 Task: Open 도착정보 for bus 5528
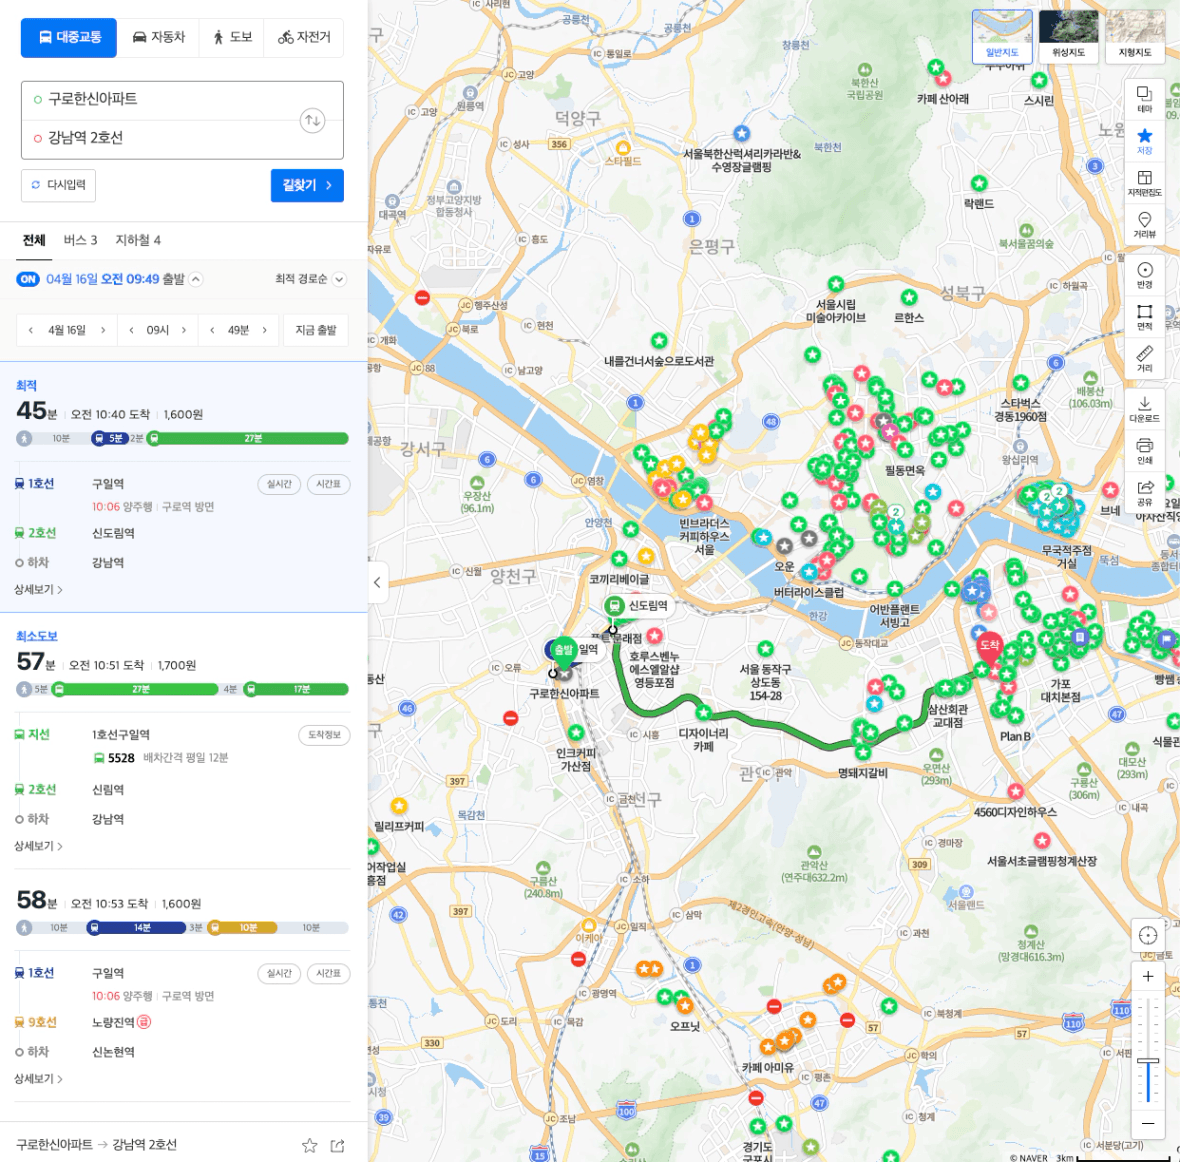[x=324, y=735]
